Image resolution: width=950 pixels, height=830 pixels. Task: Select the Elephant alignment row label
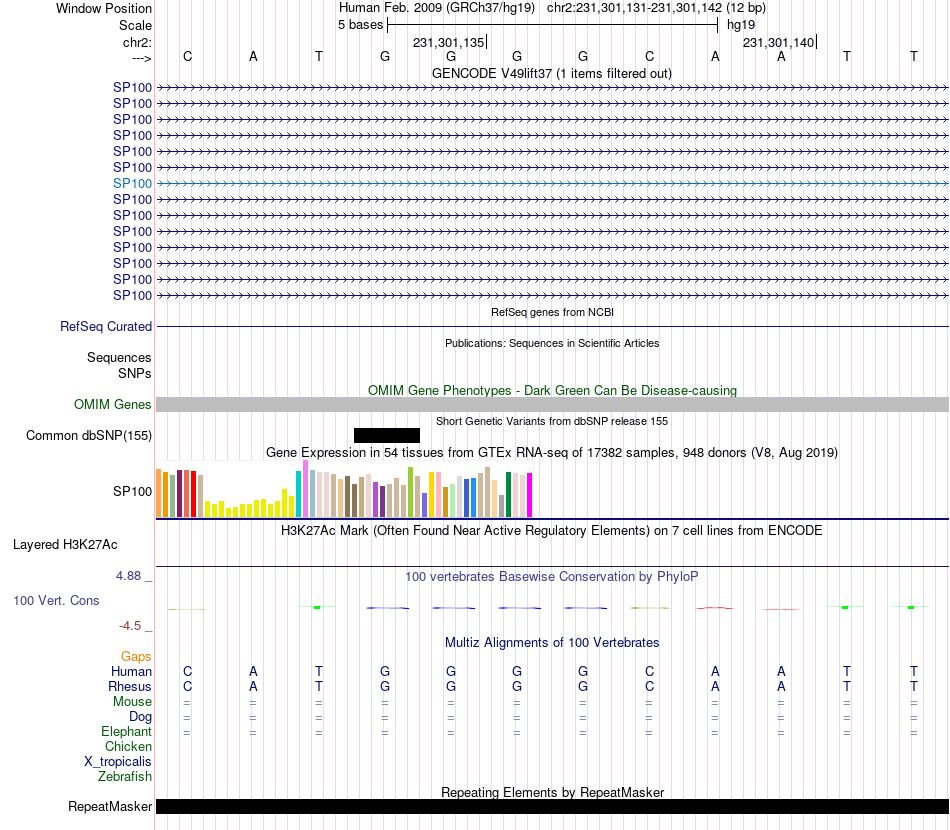point(126,731)
